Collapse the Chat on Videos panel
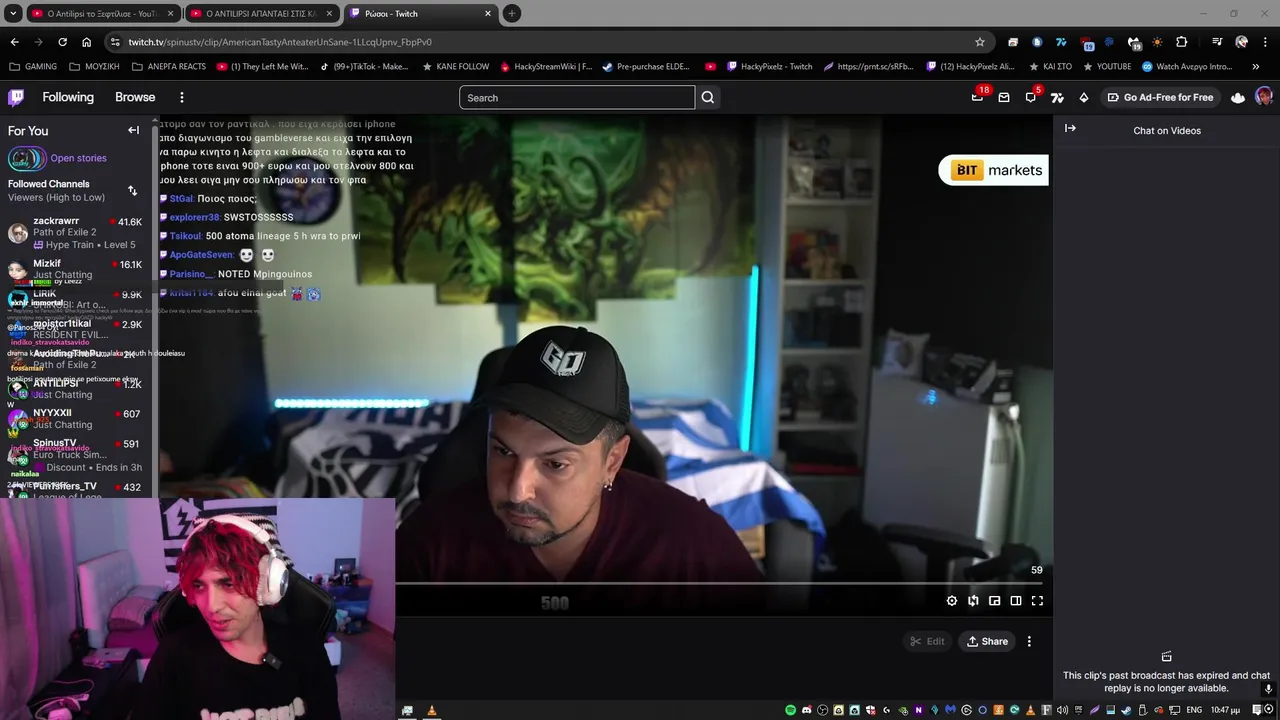 [1070, 128]
